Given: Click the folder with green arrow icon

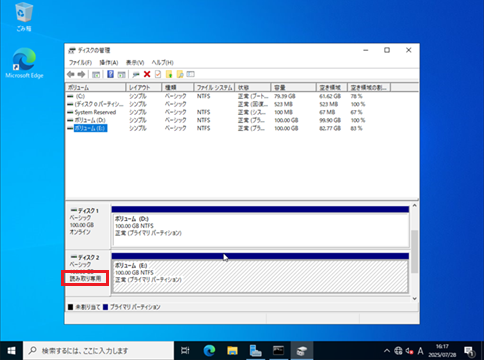Looking at the screenshot, I should point(169,74).
